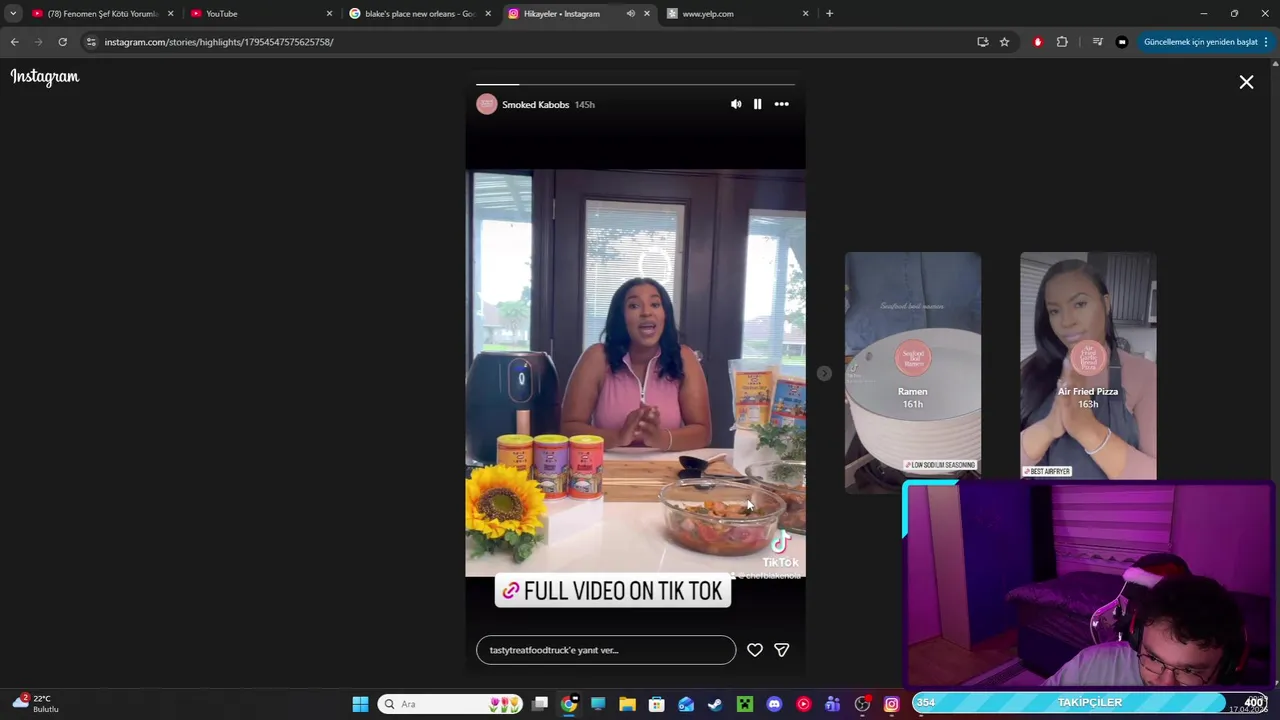The height and width of the screenshot is (720, 1280).
Task: Share the story with paper-plane icon
Action: [x=781, y=650]
